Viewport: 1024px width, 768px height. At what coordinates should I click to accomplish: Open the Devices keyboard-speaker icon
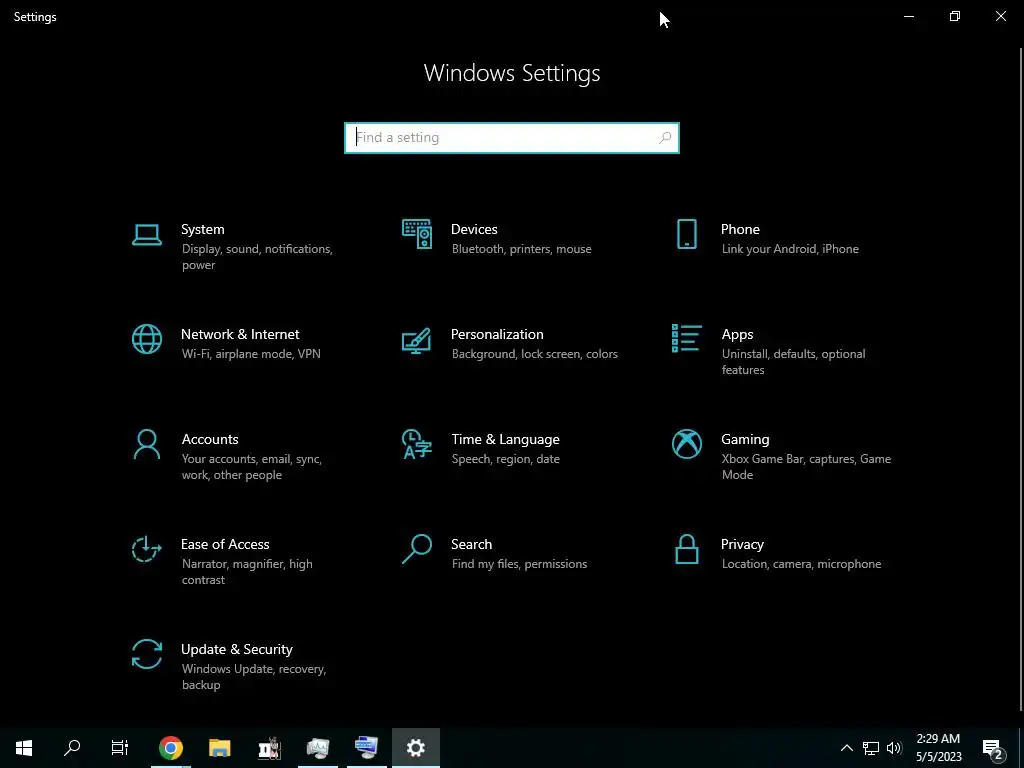click(417, 234)
